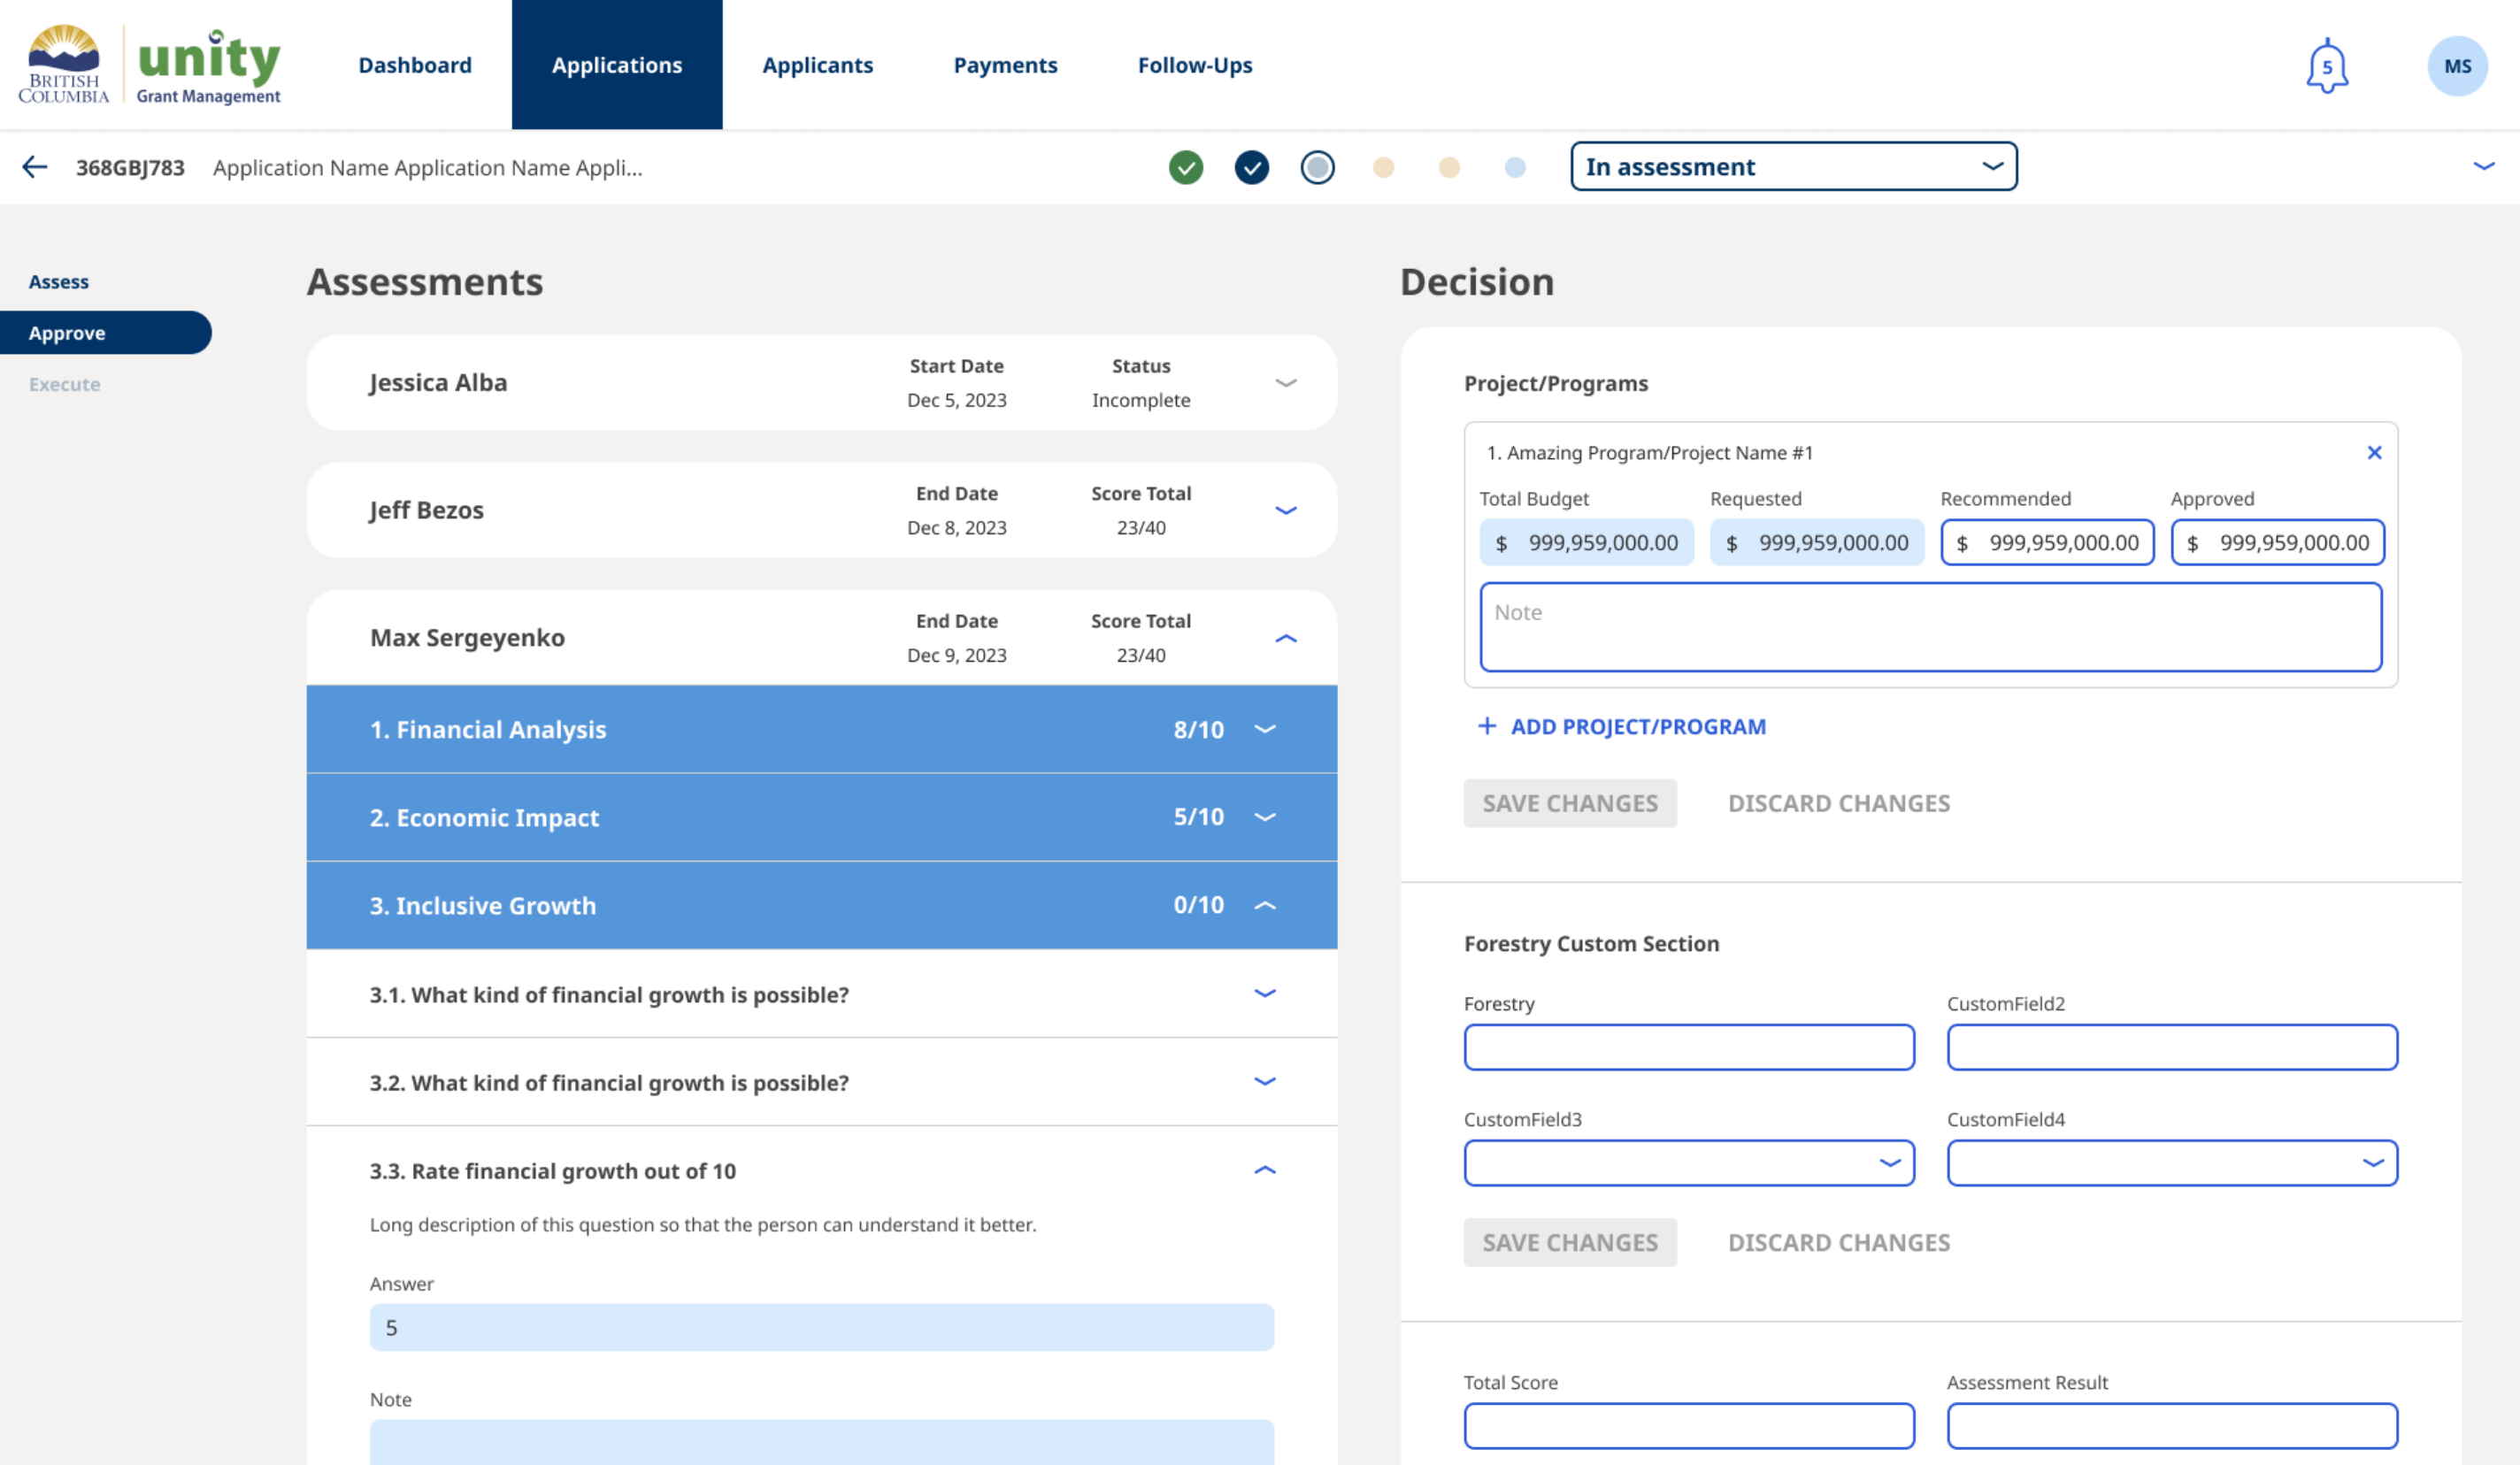Screen dimensions: 2520x1465
Task: Select Assess in the side navigation
Action: (x=59, y=282)
